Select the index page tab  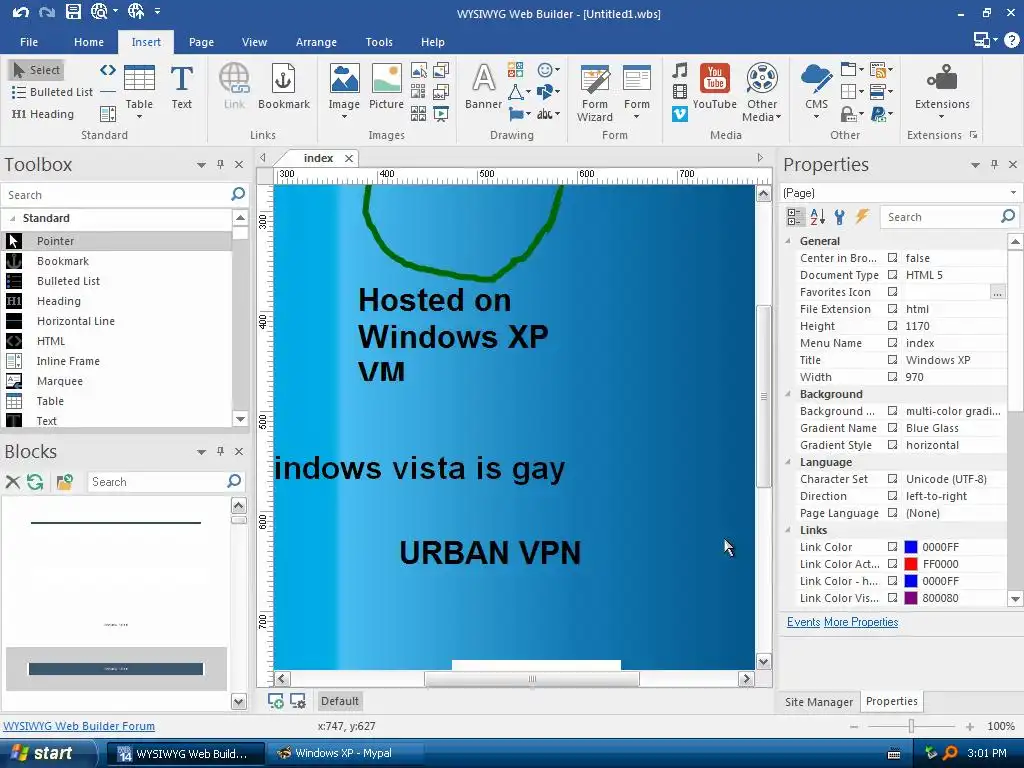click(318, 158)
